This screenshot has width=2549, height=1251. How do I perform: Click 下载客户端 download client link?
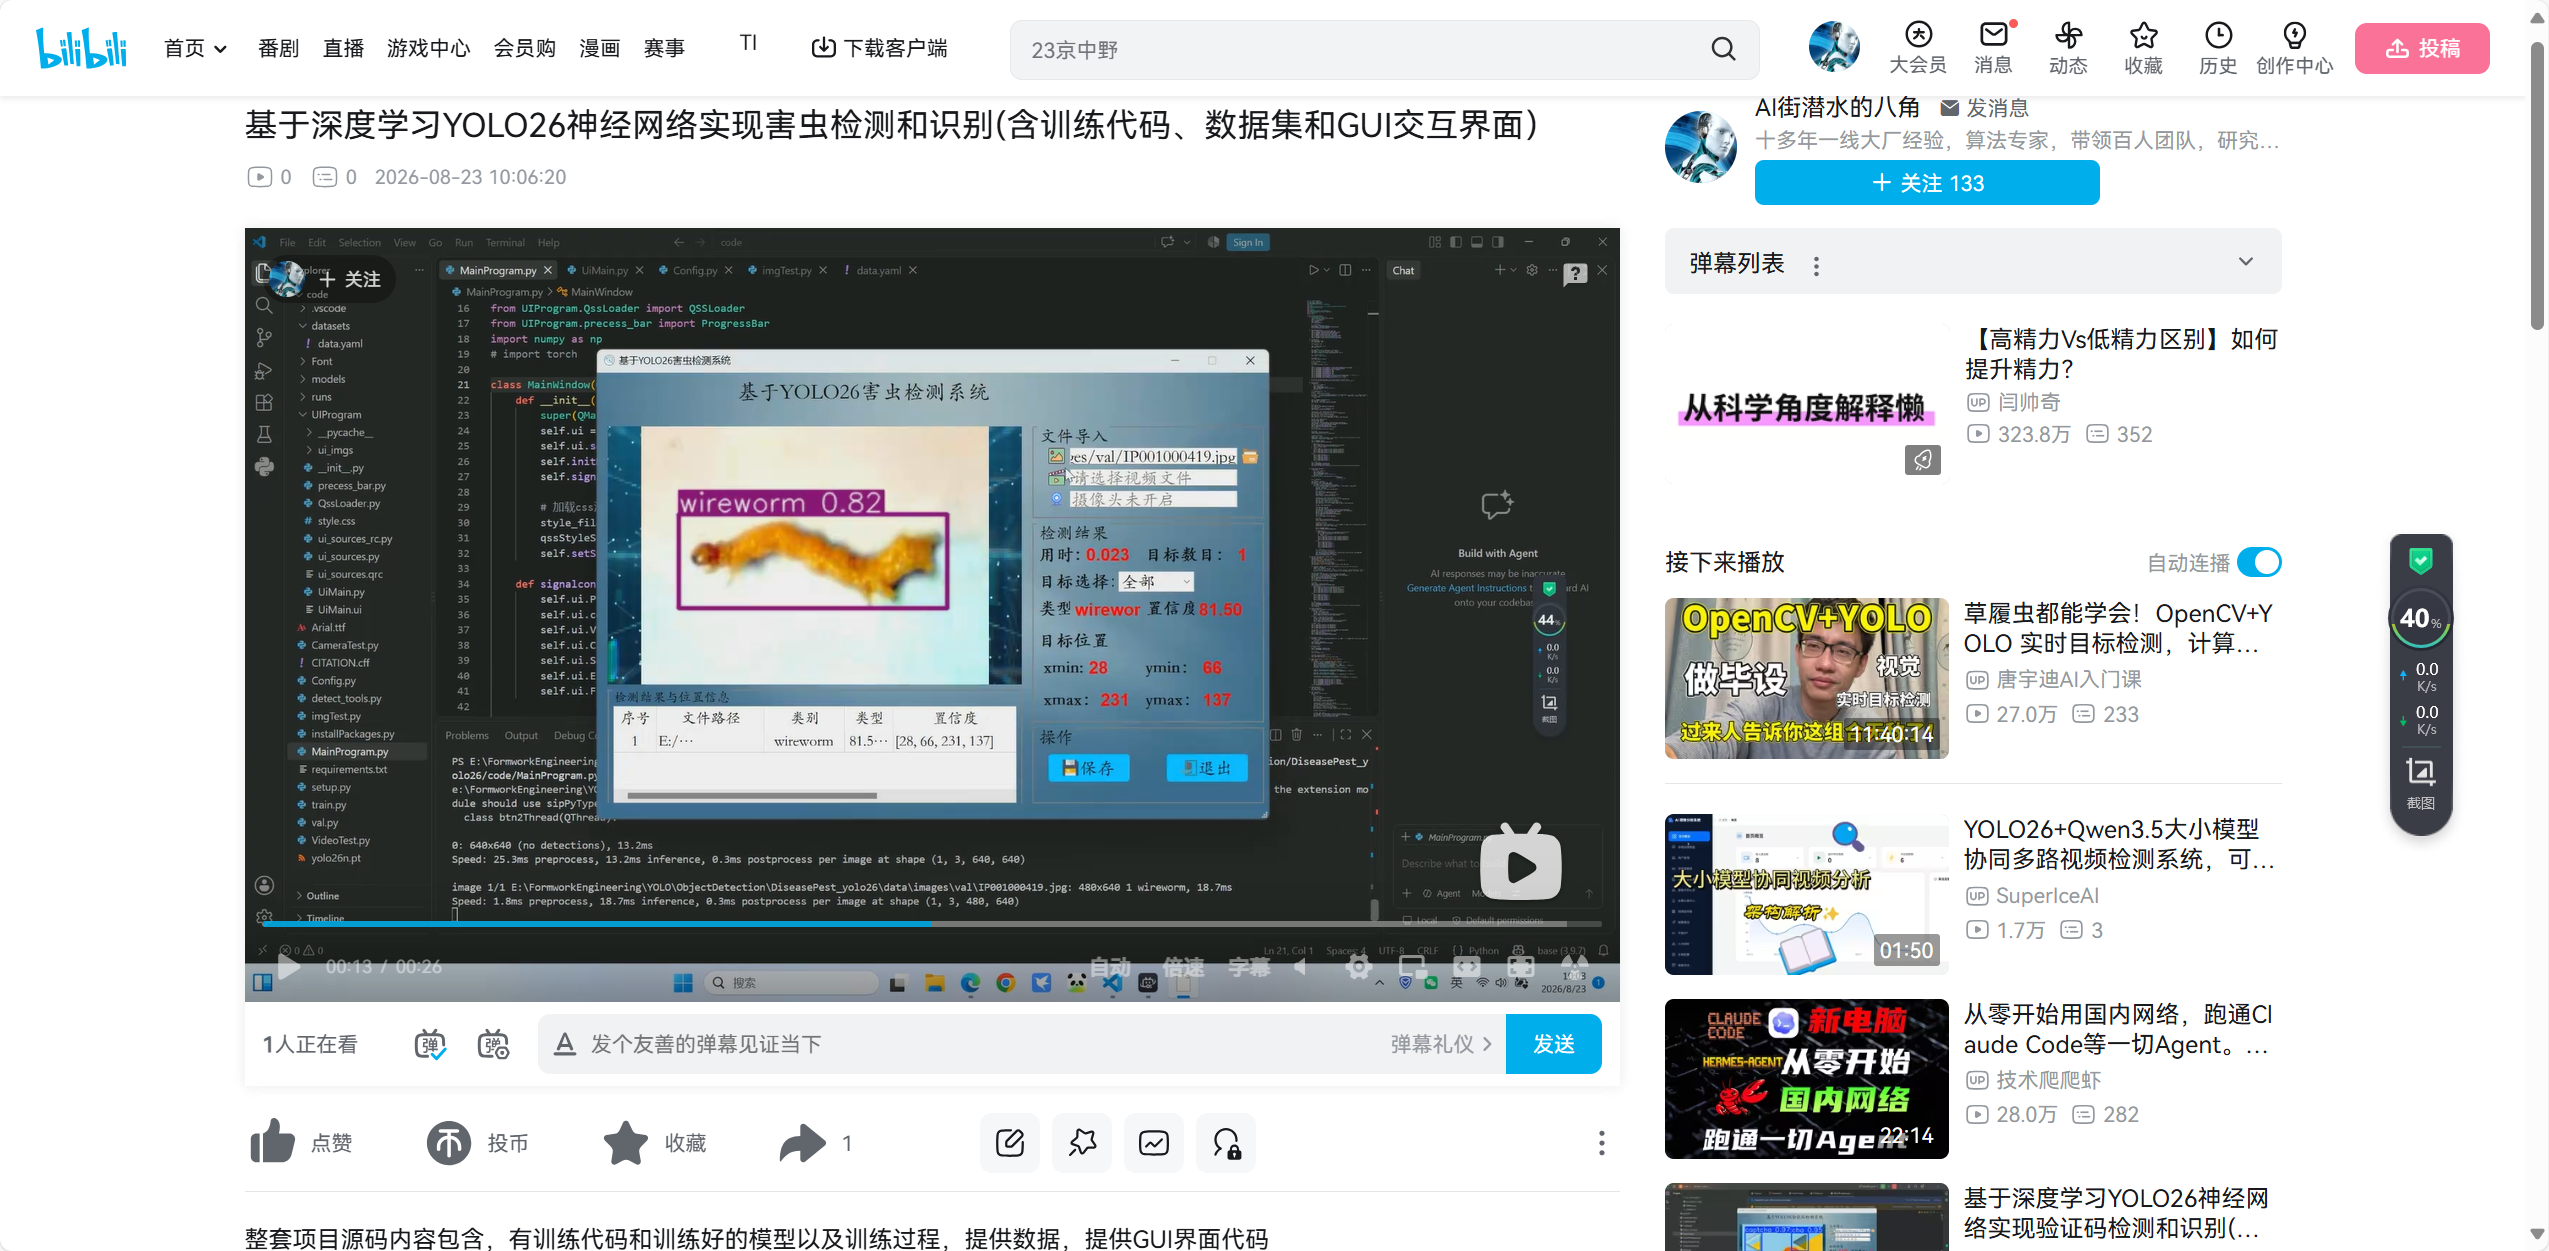[879, 49]
